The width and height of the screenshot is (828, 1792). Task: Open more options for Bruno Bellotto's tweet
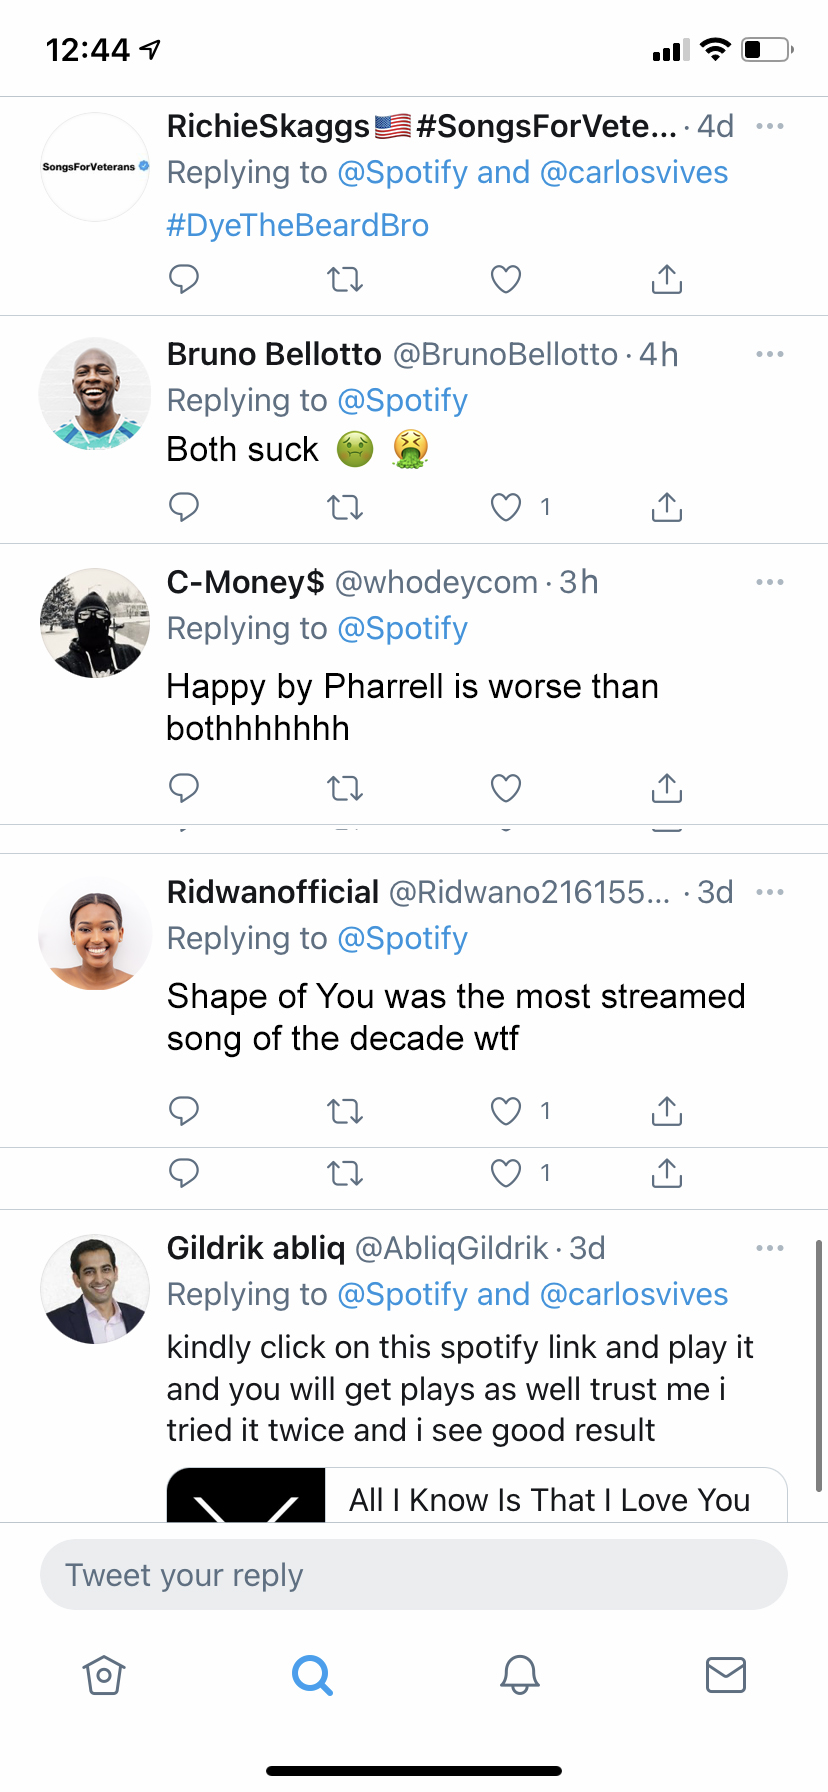tap(770, 355)
